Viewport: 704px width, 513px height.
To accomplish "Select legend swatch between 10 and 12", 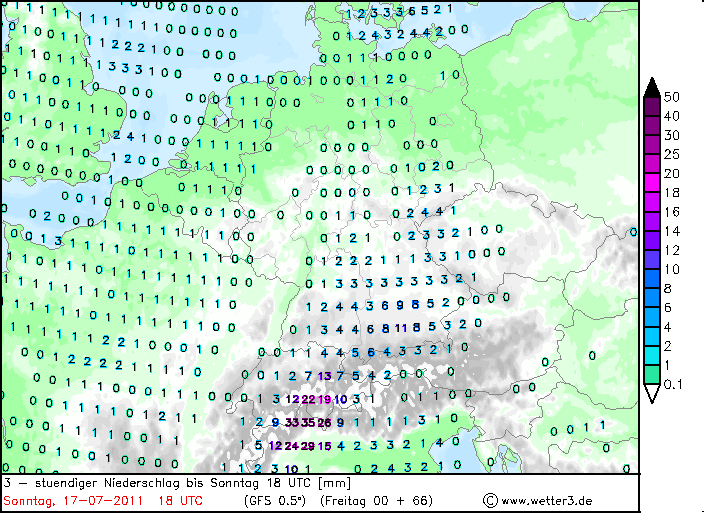I will (x=652, y=260).
